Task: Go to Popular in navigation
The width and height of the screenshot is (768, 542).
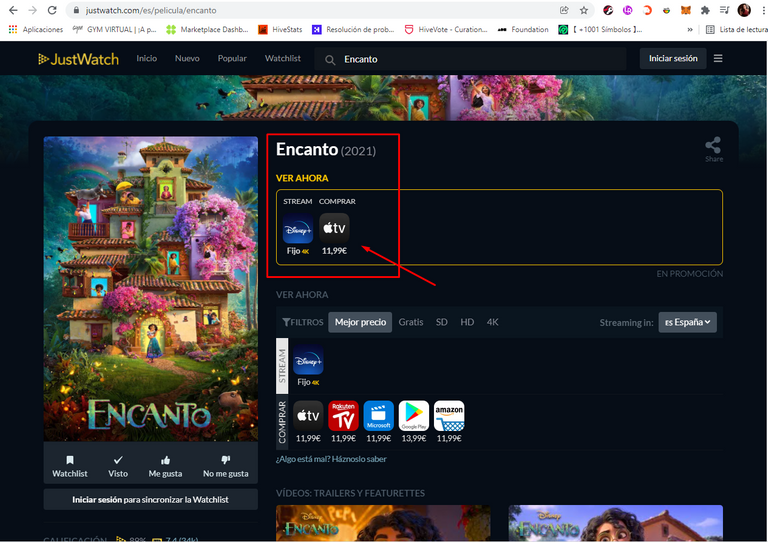Action: [232, 58]
